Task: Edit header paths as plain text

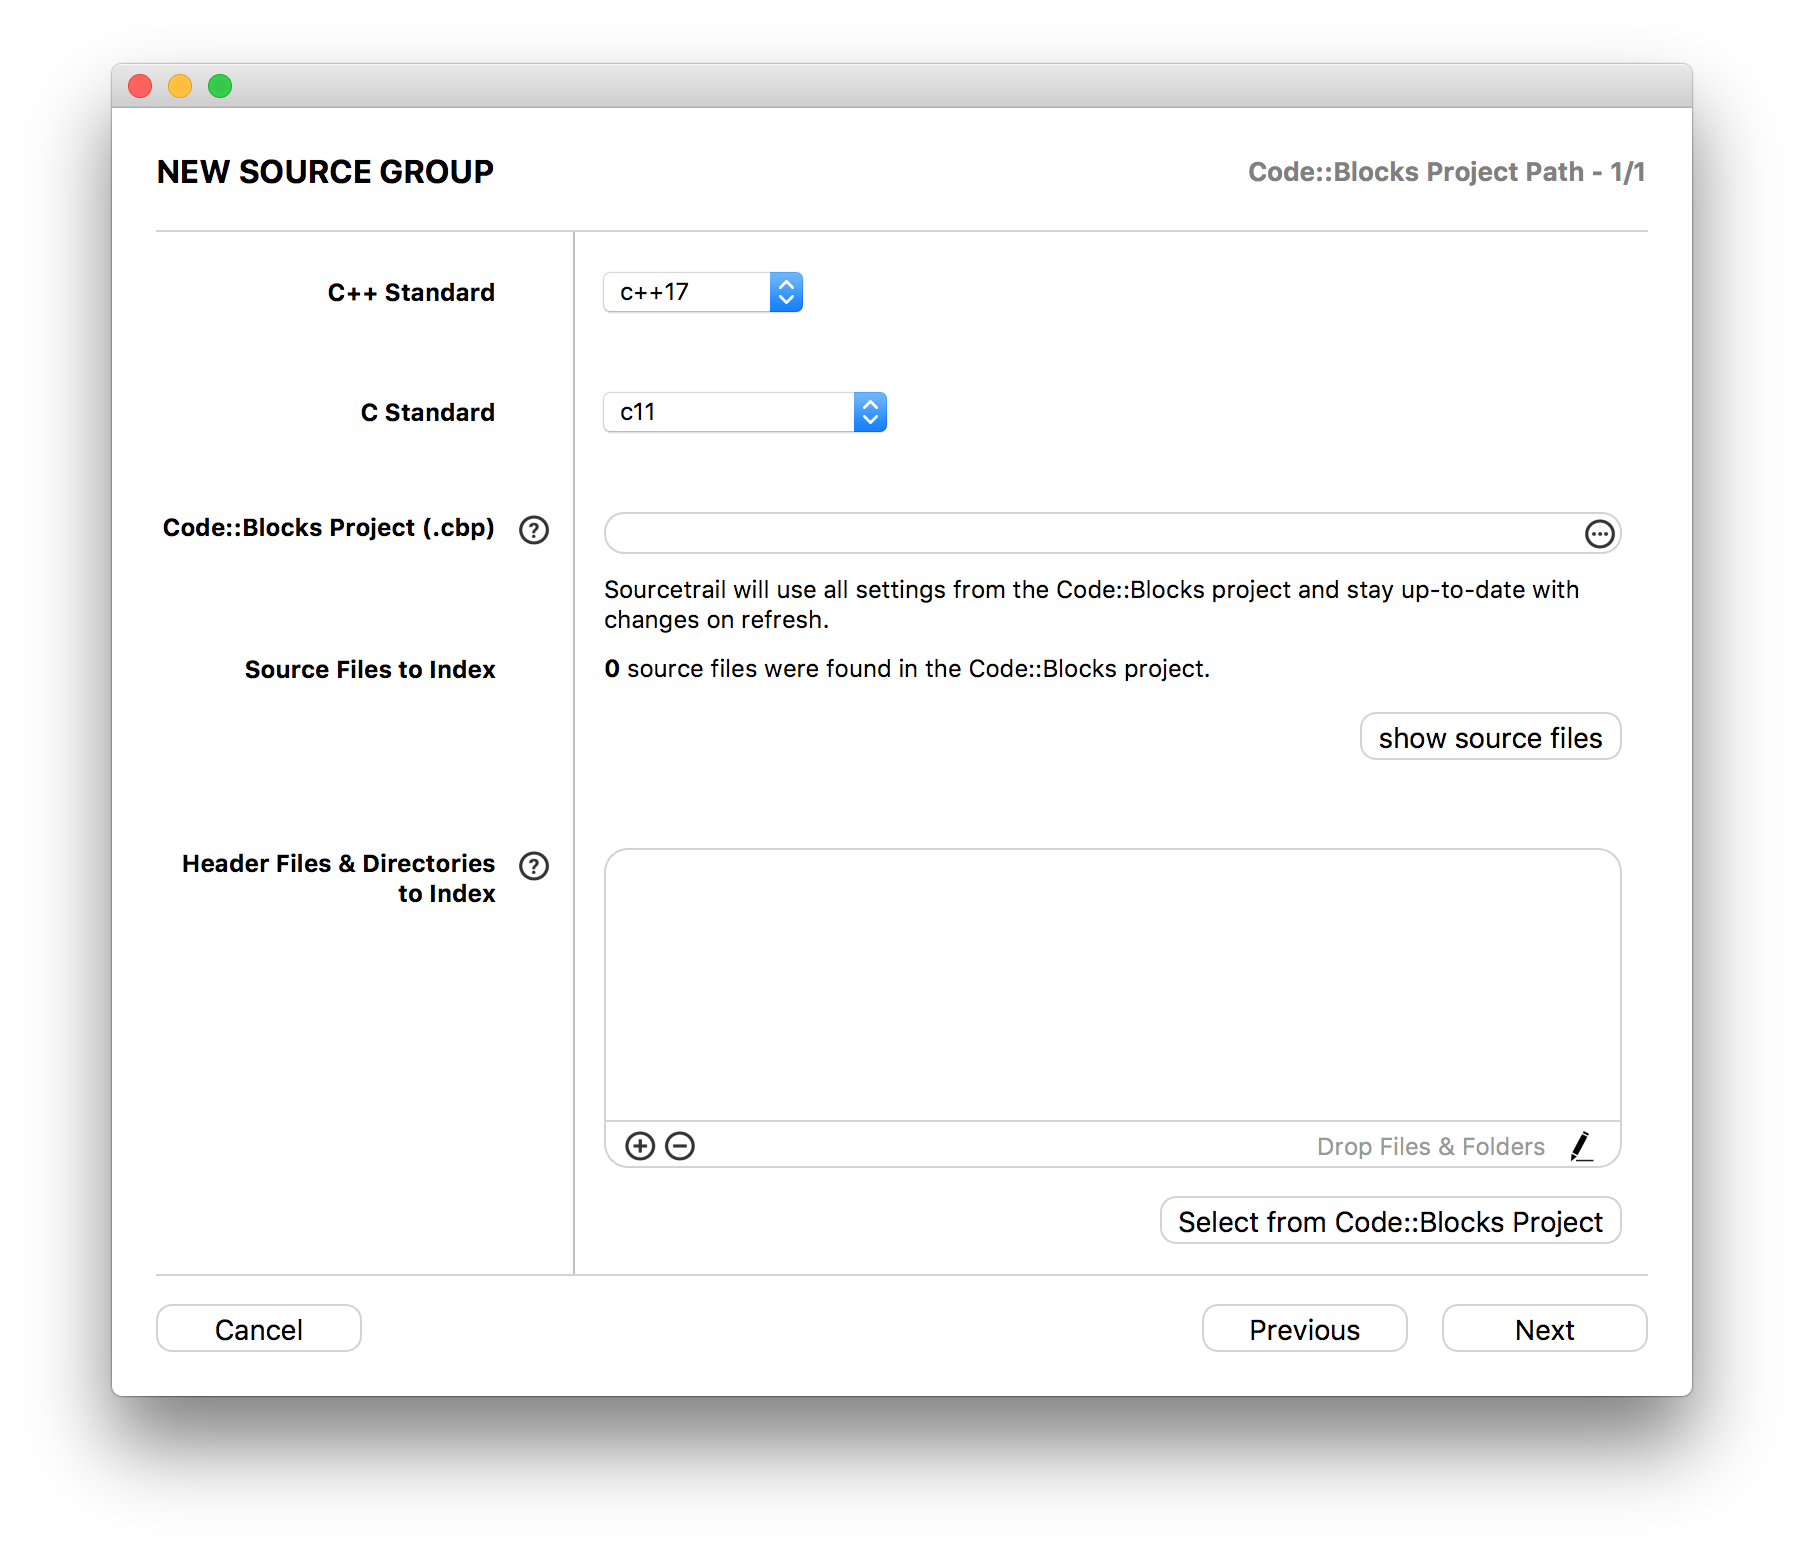Action: [1581, 1146]
